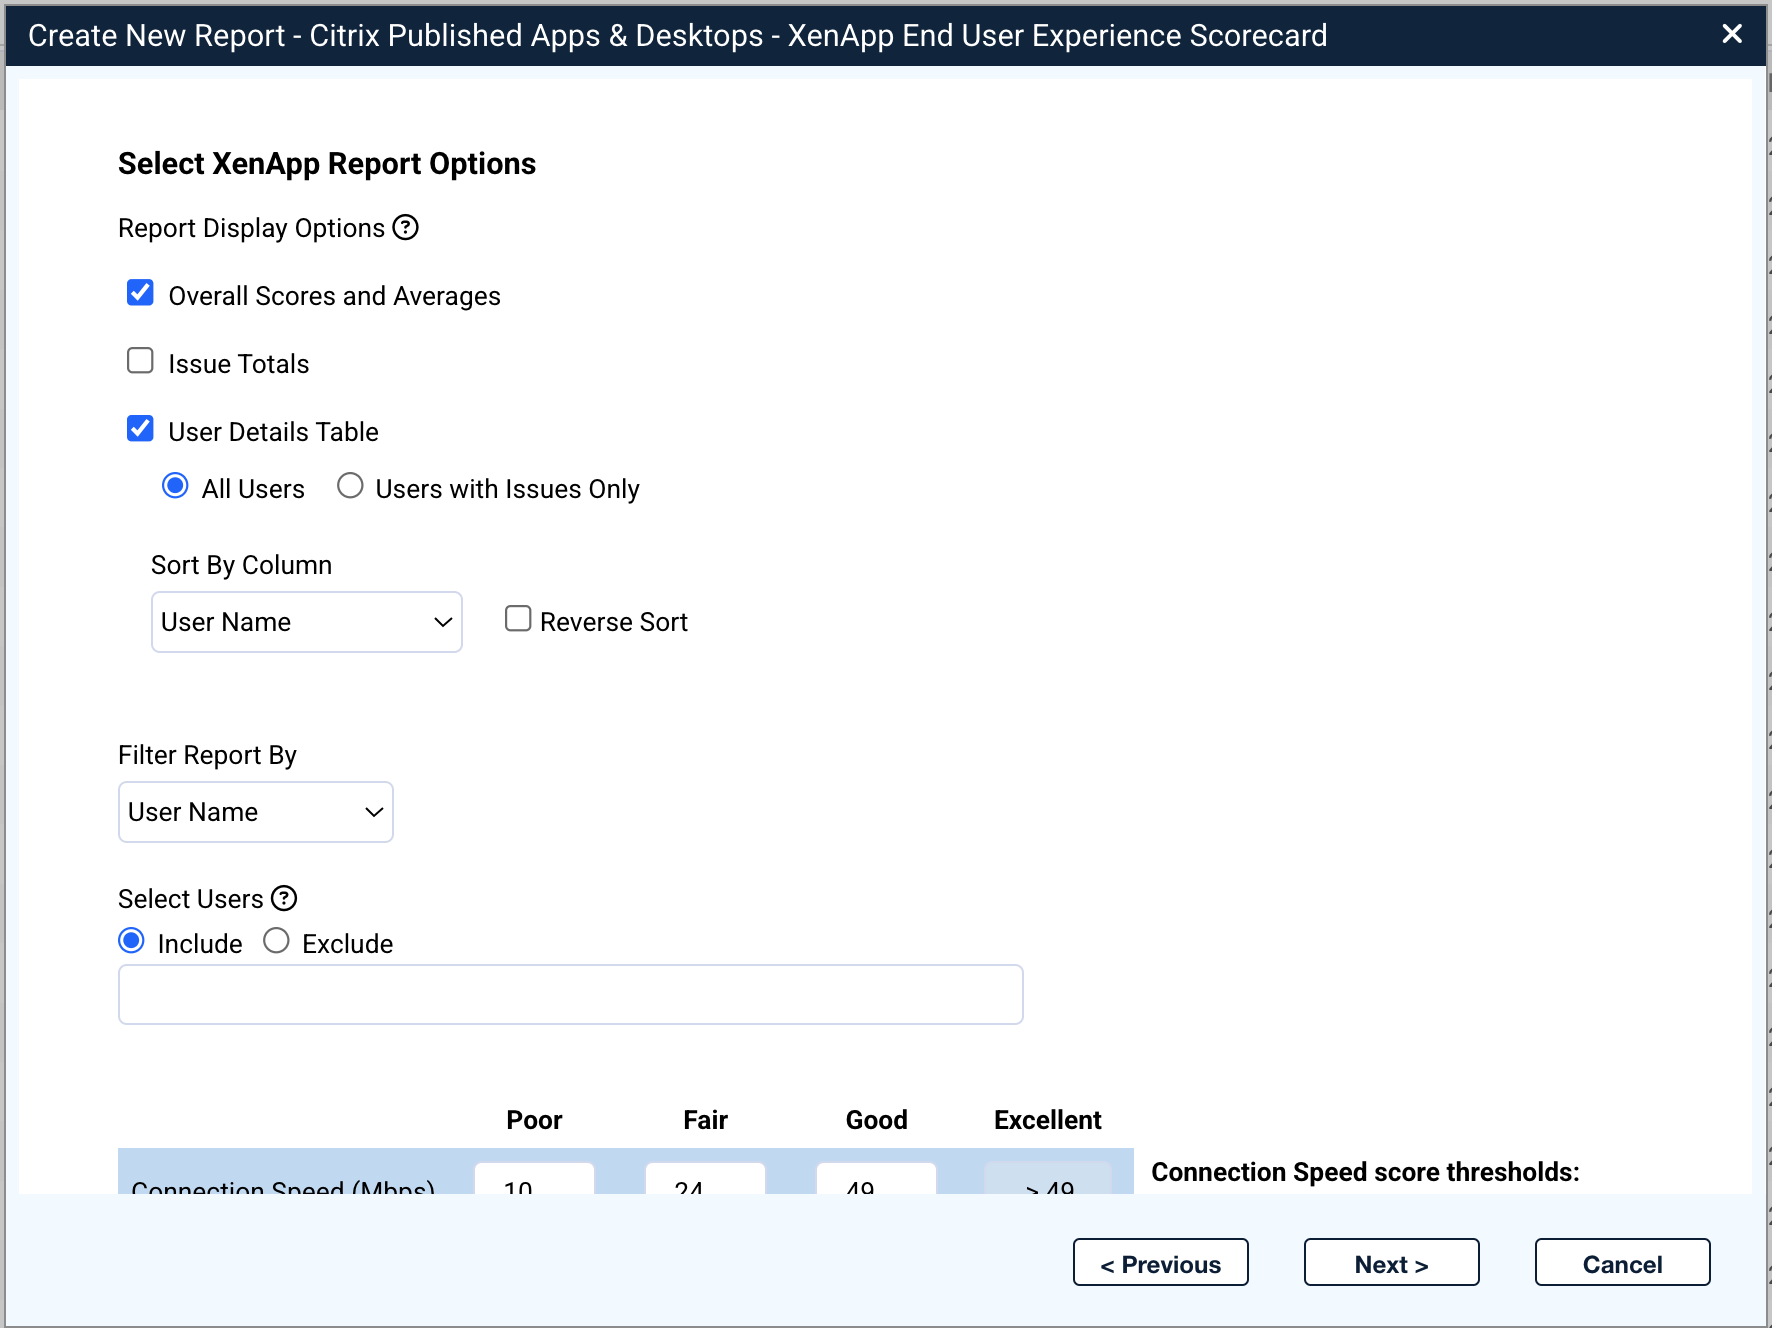Go back with the Previous button
This screenshot has width=1772, height=1328.
click(1161, 1263)
